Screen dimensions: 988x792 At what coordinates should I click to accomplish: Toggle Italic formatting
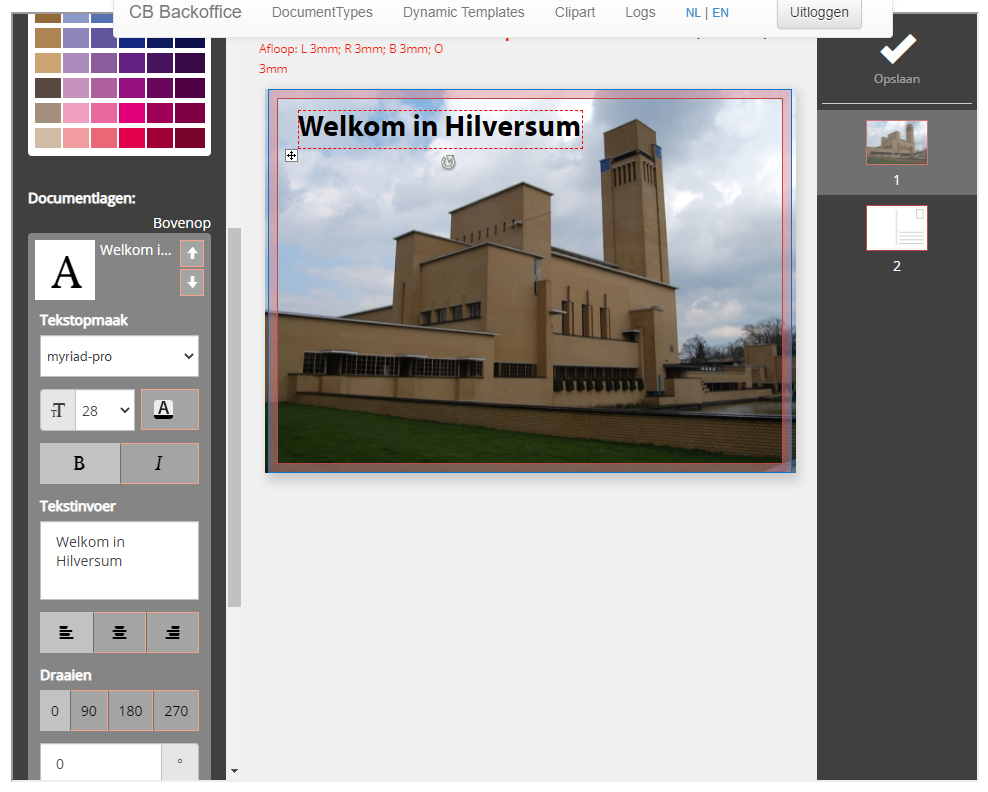pos(159,463)
